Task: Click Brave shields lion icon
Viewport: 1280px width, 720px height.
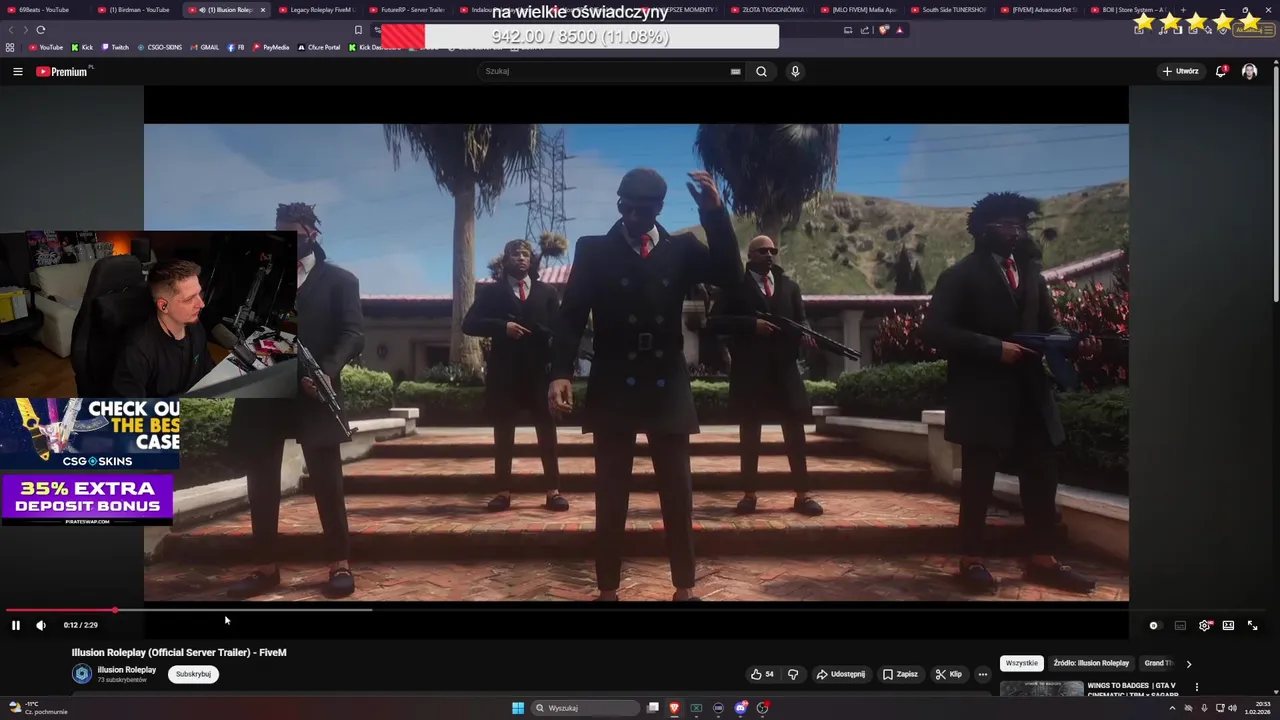Action: (883, 30)
